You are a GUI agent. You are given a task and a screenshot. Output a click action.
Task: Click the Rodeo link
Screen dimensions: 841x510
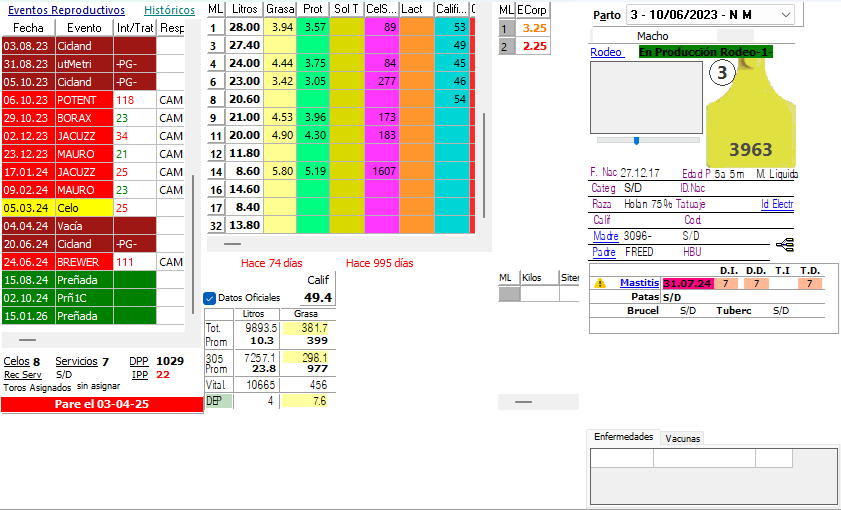[605, 52]
